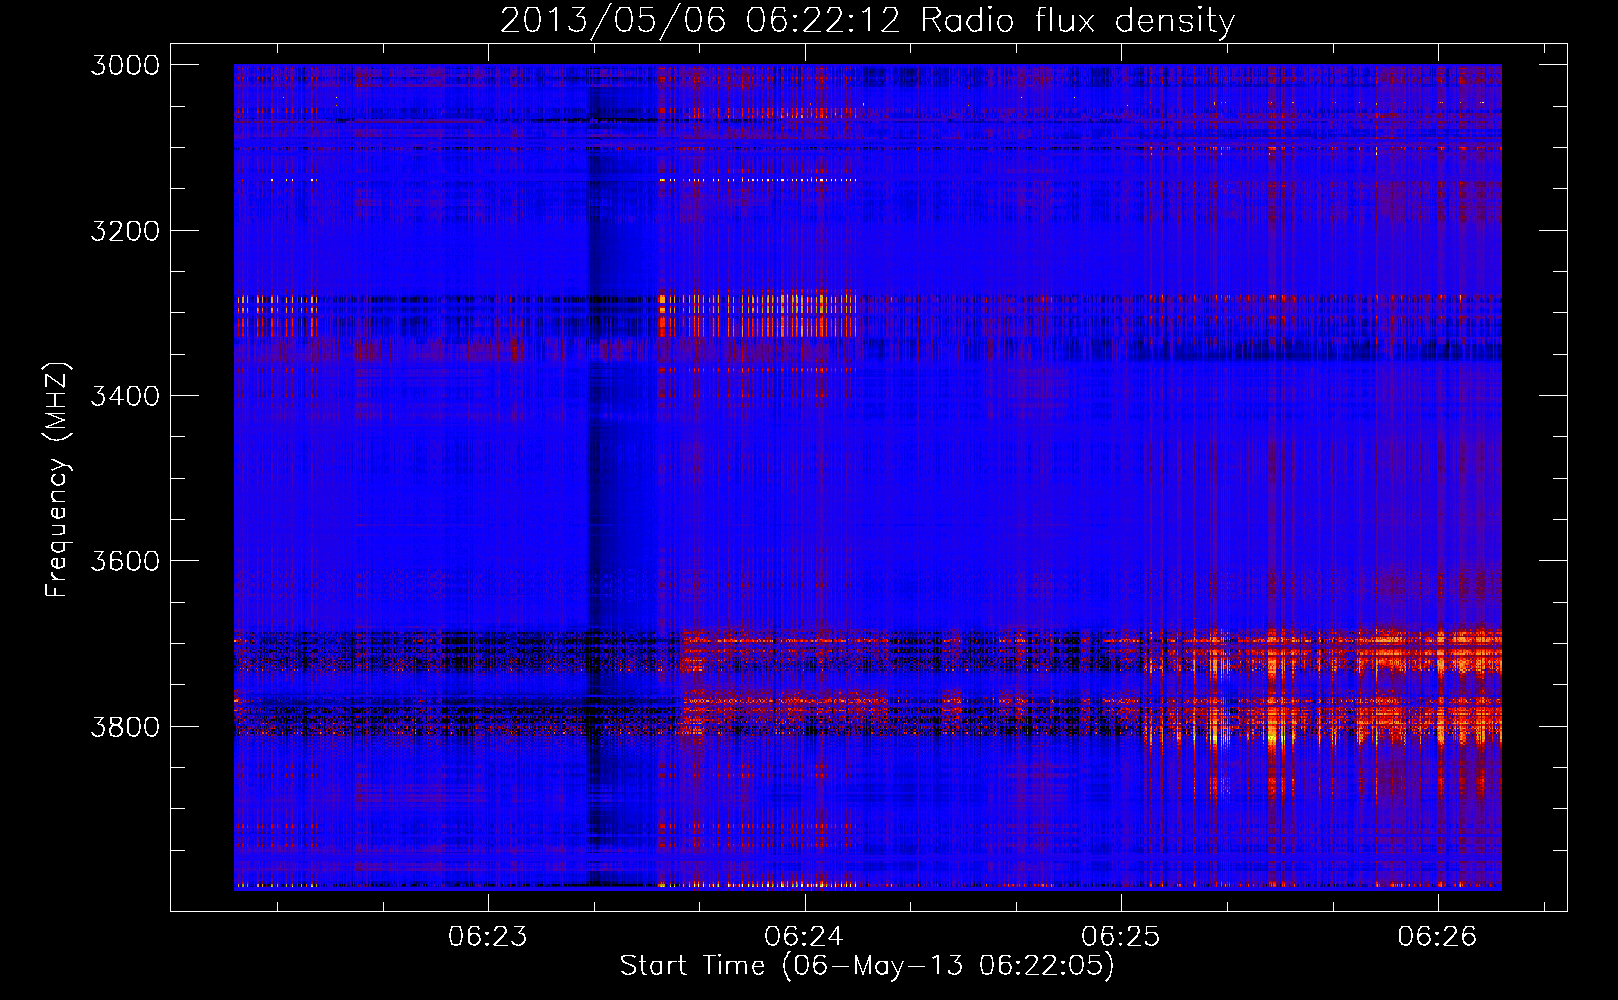Click the 06:25 time tick label
Screen dimensions: 1618x1000
coord(1121,936)
